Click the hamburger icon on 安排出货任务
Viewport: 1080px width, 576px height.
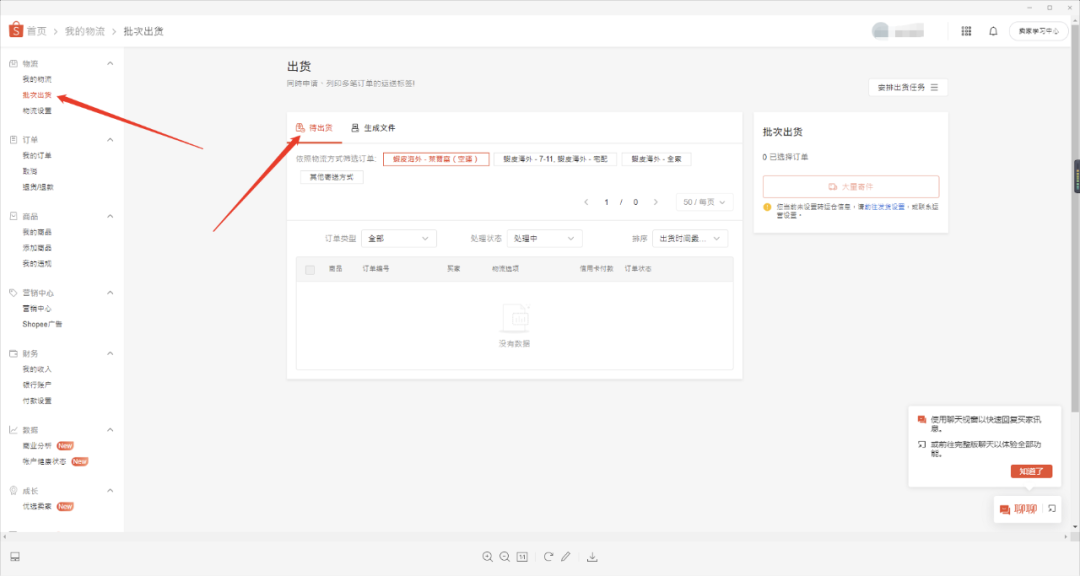[936, 87]
